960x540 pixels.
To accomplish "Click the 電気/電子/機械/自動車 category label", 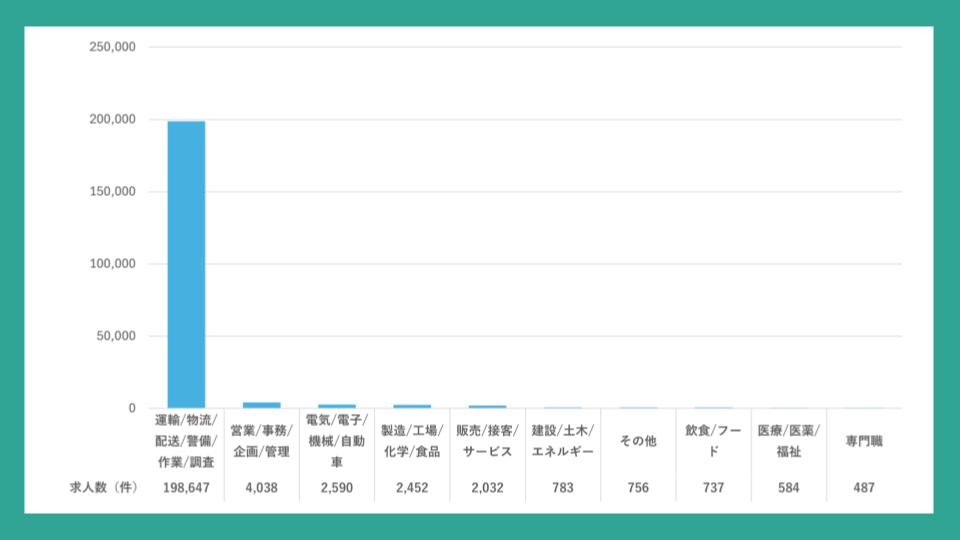I will pos(337,441).
